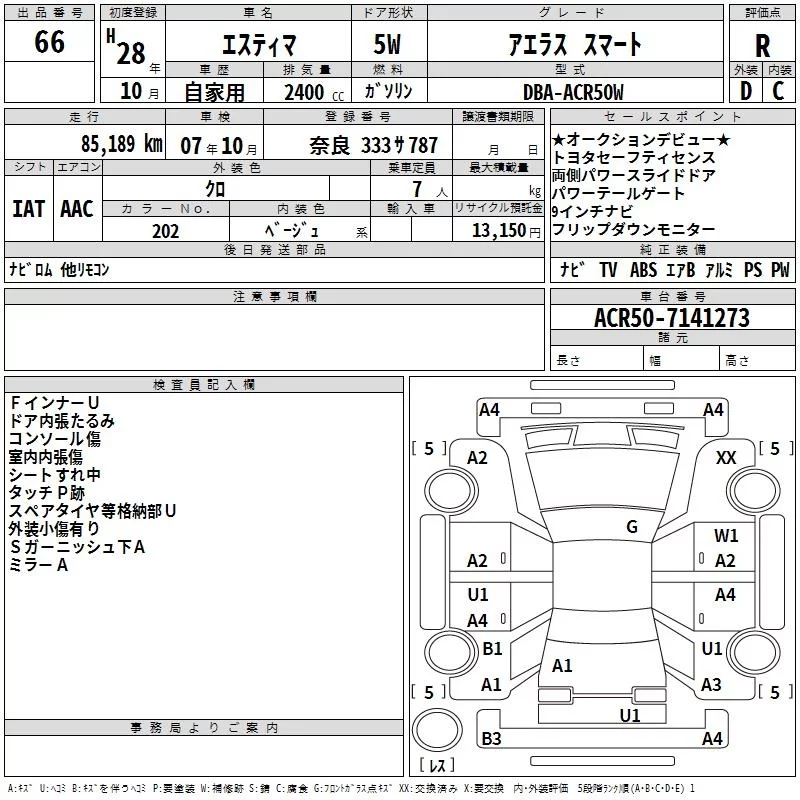Select "エアB" in the genuine equipment row
Screen dimensions: 800x800
coord(681,269)
